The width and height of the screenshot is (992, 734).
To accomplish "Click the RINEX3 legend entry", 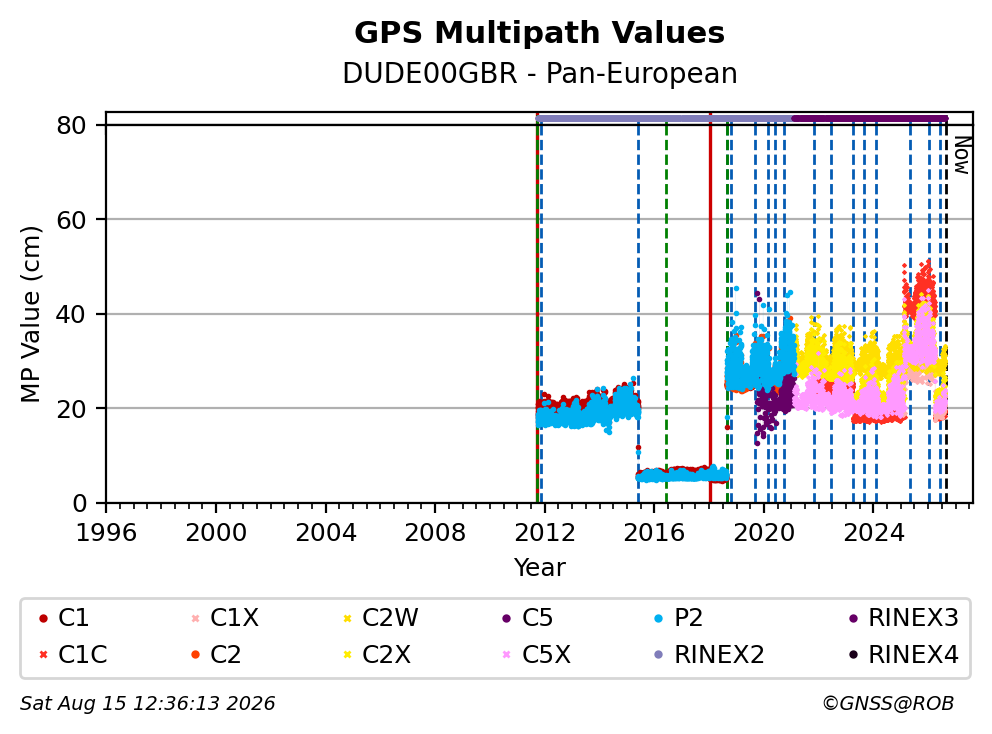I will pos(903,618).
